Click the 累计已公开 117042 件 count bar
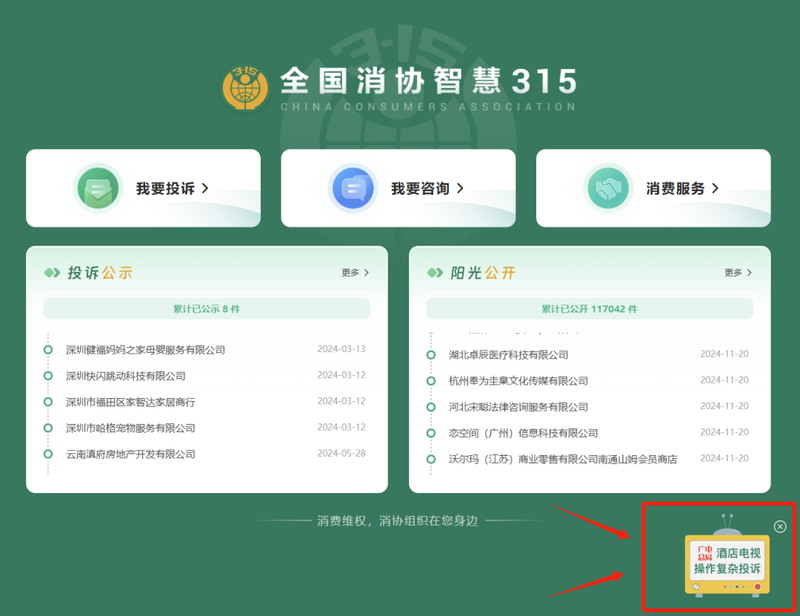Image resolution: width=800 pixels, height=616 pixels. [589, 309]
